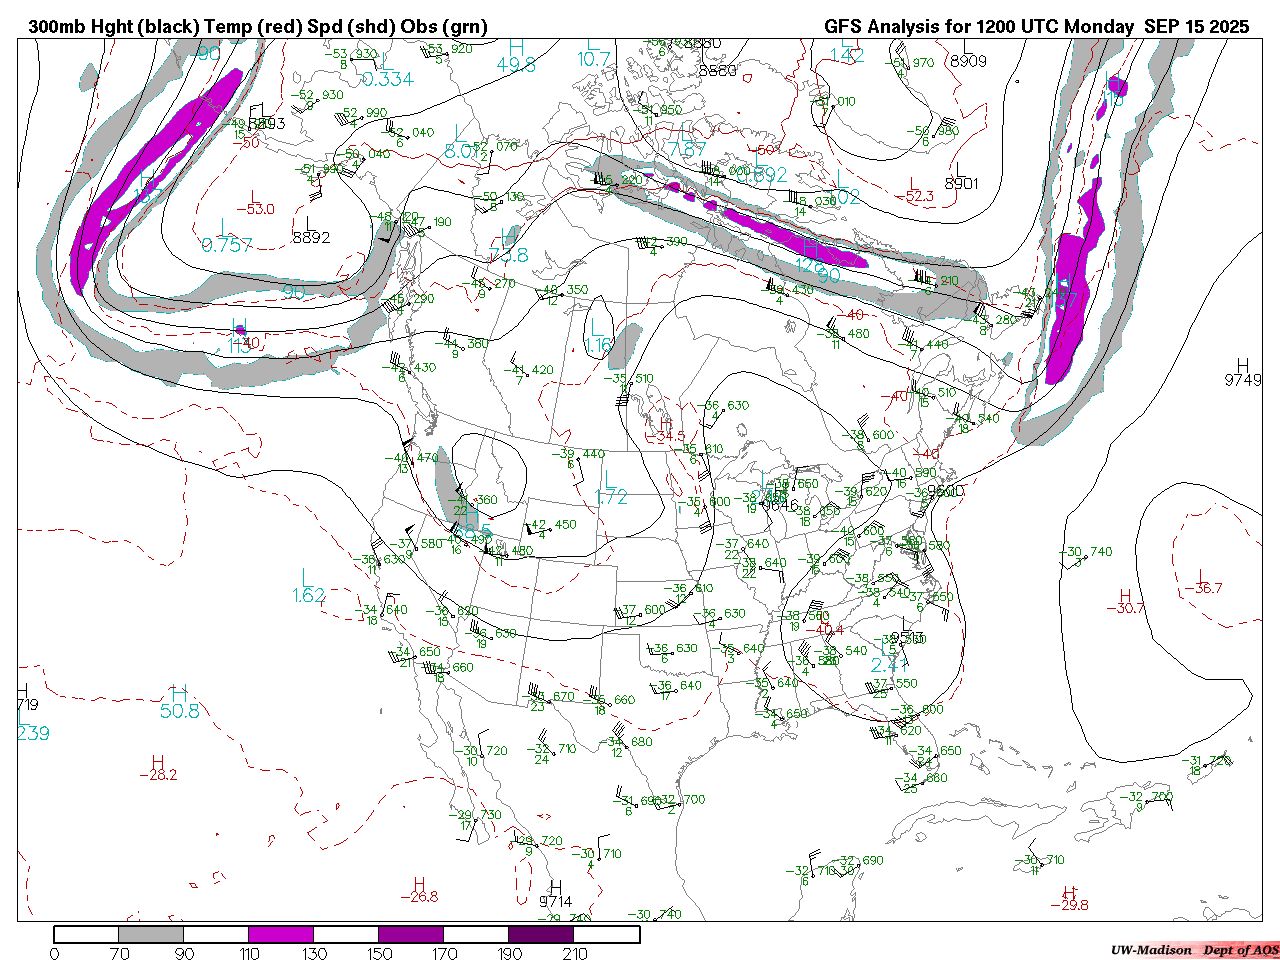Click the UW-Madison Dept of AOS credit
Image resolution: width=1280 pixels, height=960 pixels.
coord(1194,950)
